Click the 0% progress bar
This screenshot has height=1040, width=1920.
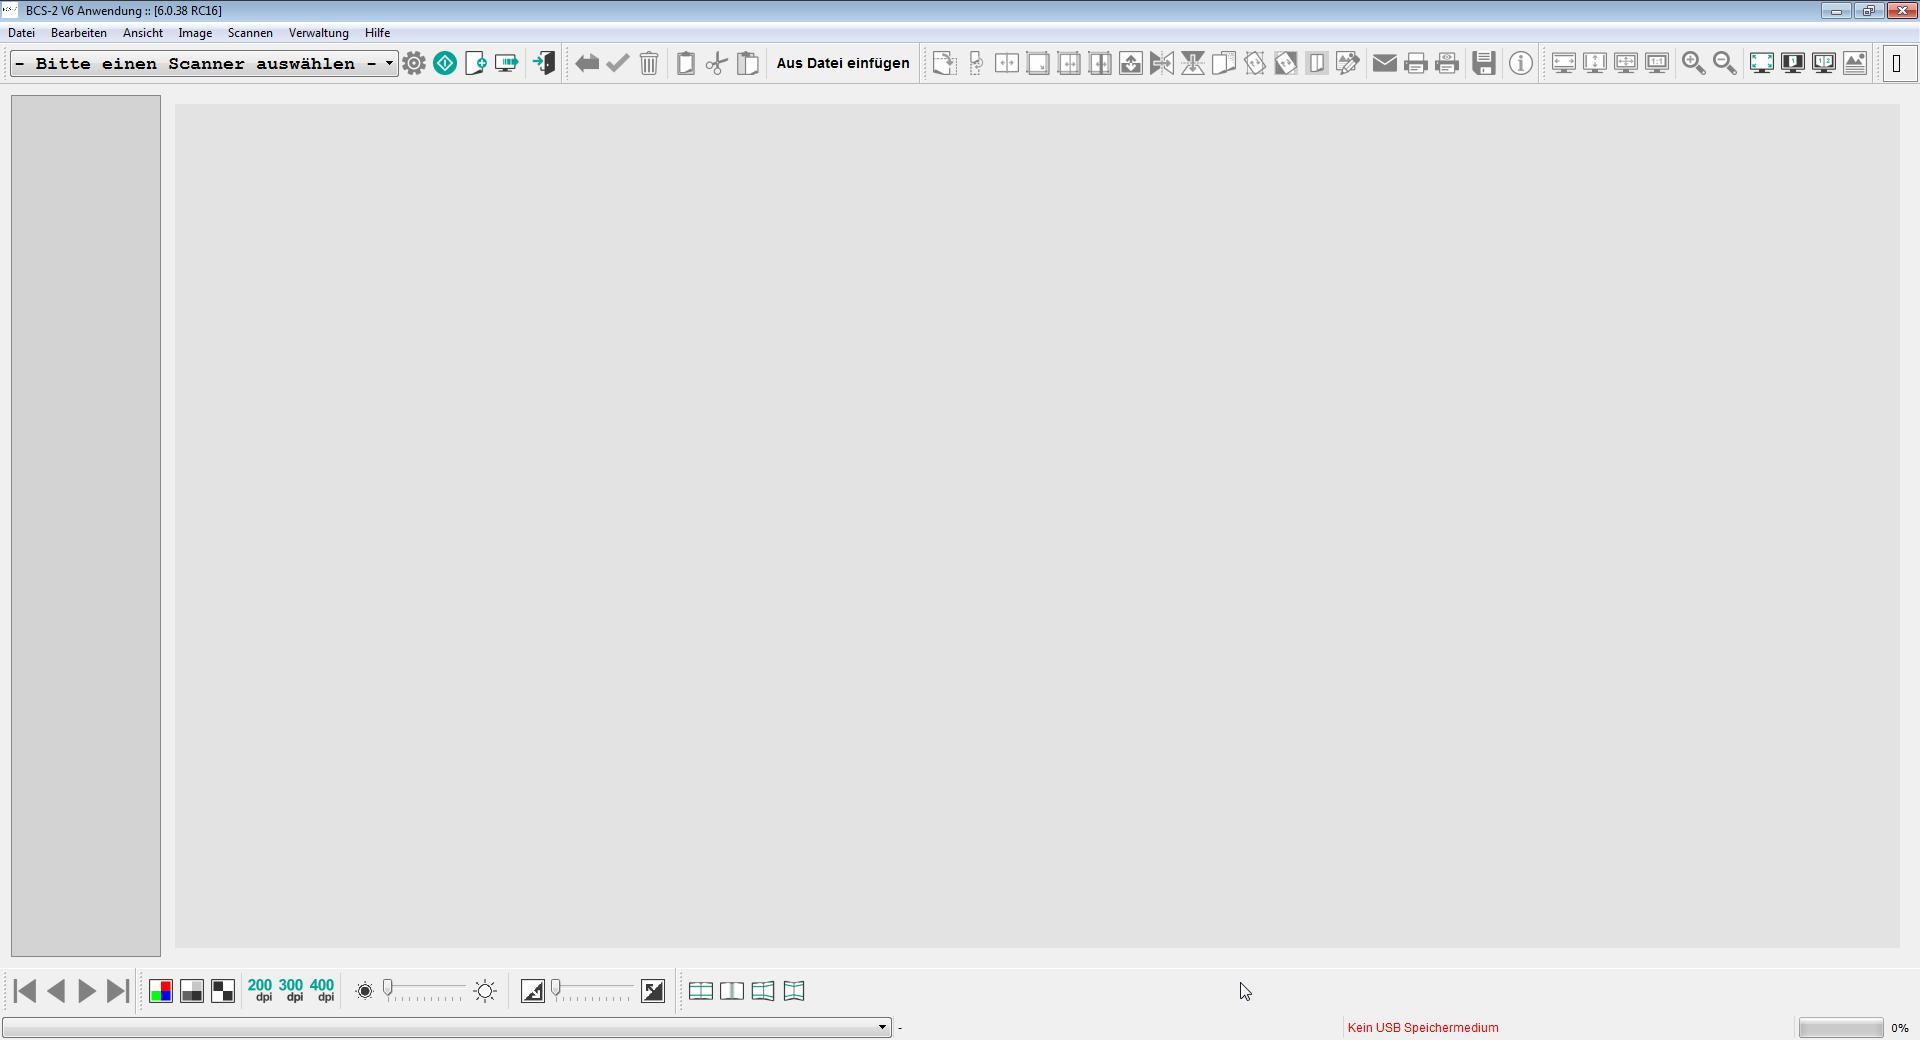click(1841, 1027)
